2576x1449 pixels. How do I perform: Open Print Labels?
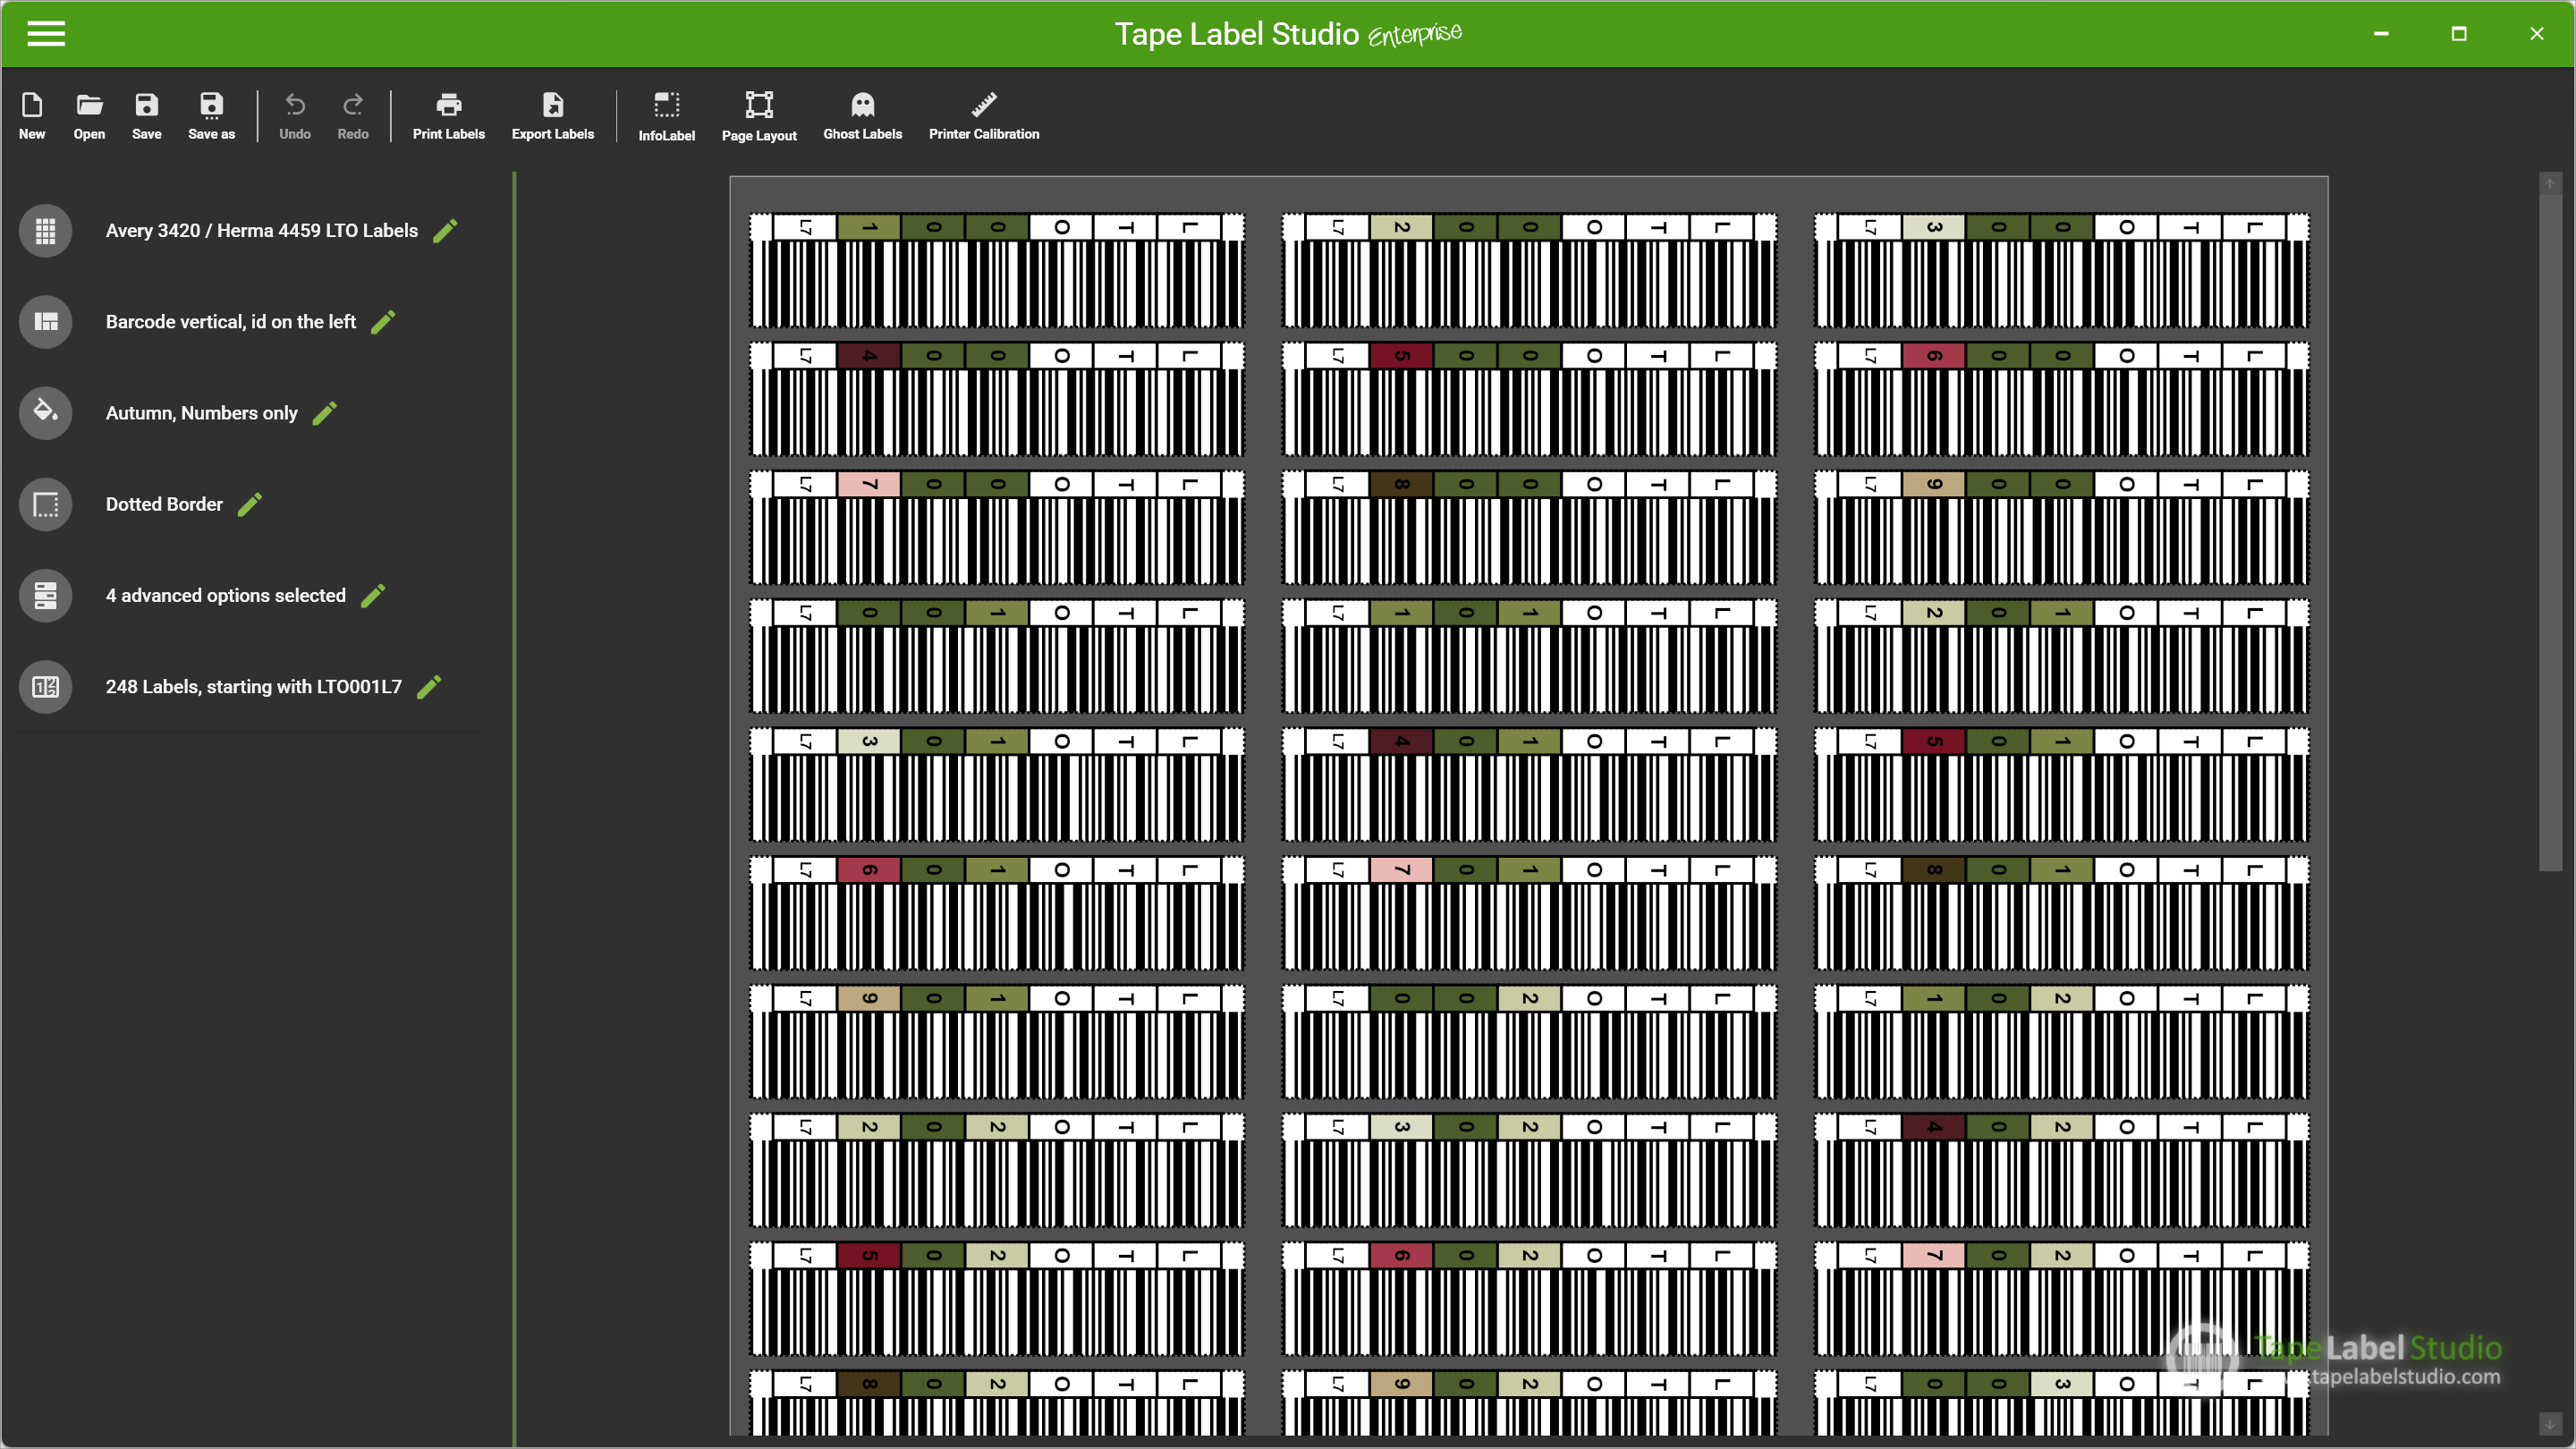coord(448,116)
